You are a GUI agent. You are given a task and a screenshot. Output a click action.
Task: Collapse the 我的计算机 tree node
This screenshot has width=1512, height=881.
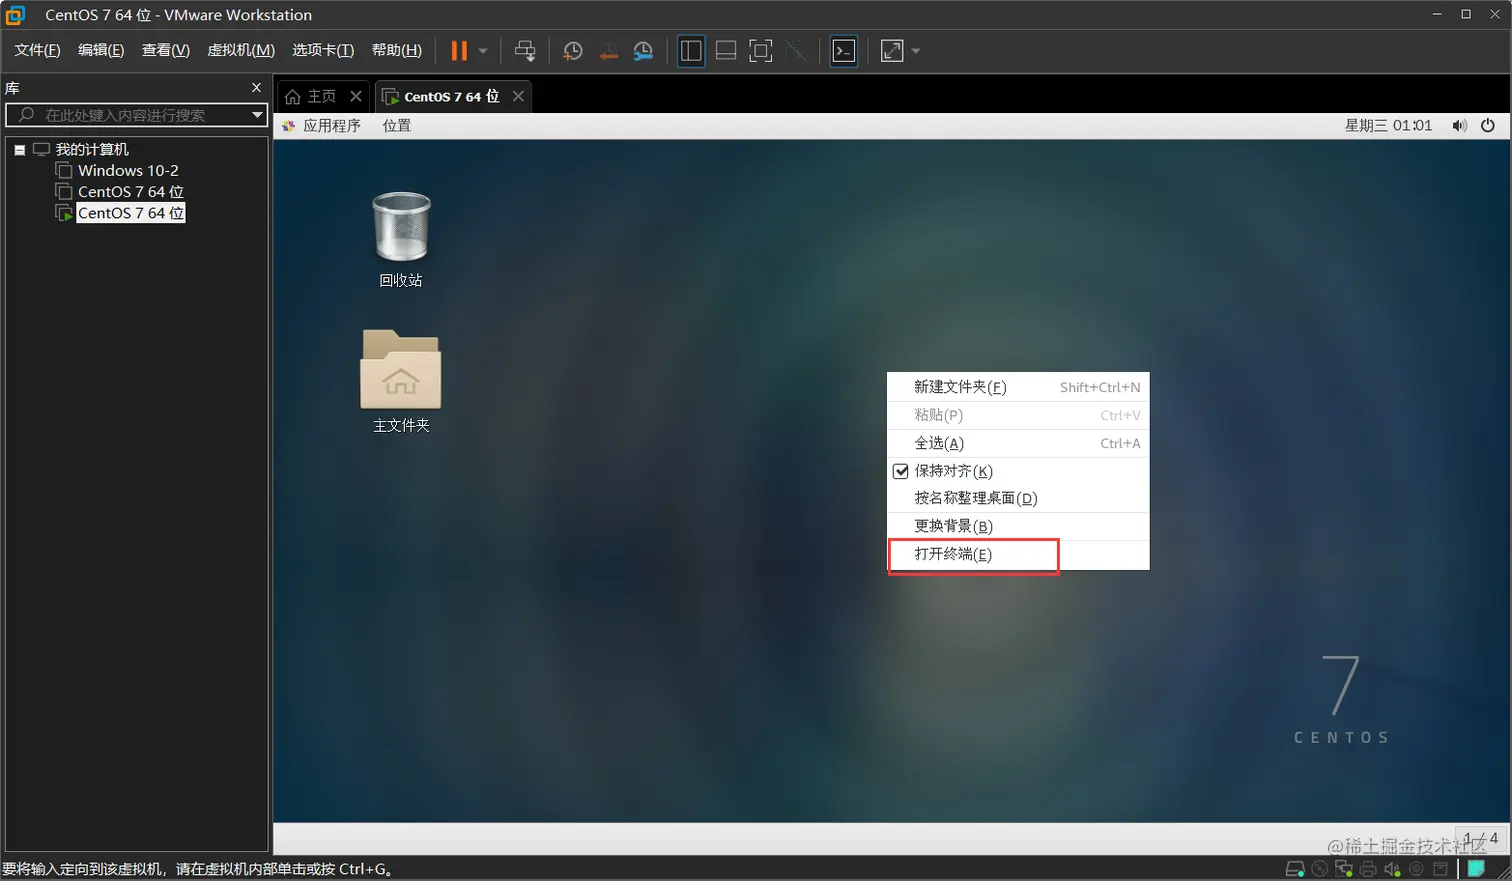point(19,150)
